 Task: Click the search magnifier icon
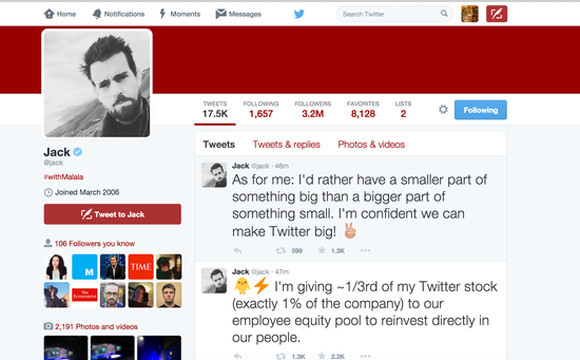pos(444,14)
